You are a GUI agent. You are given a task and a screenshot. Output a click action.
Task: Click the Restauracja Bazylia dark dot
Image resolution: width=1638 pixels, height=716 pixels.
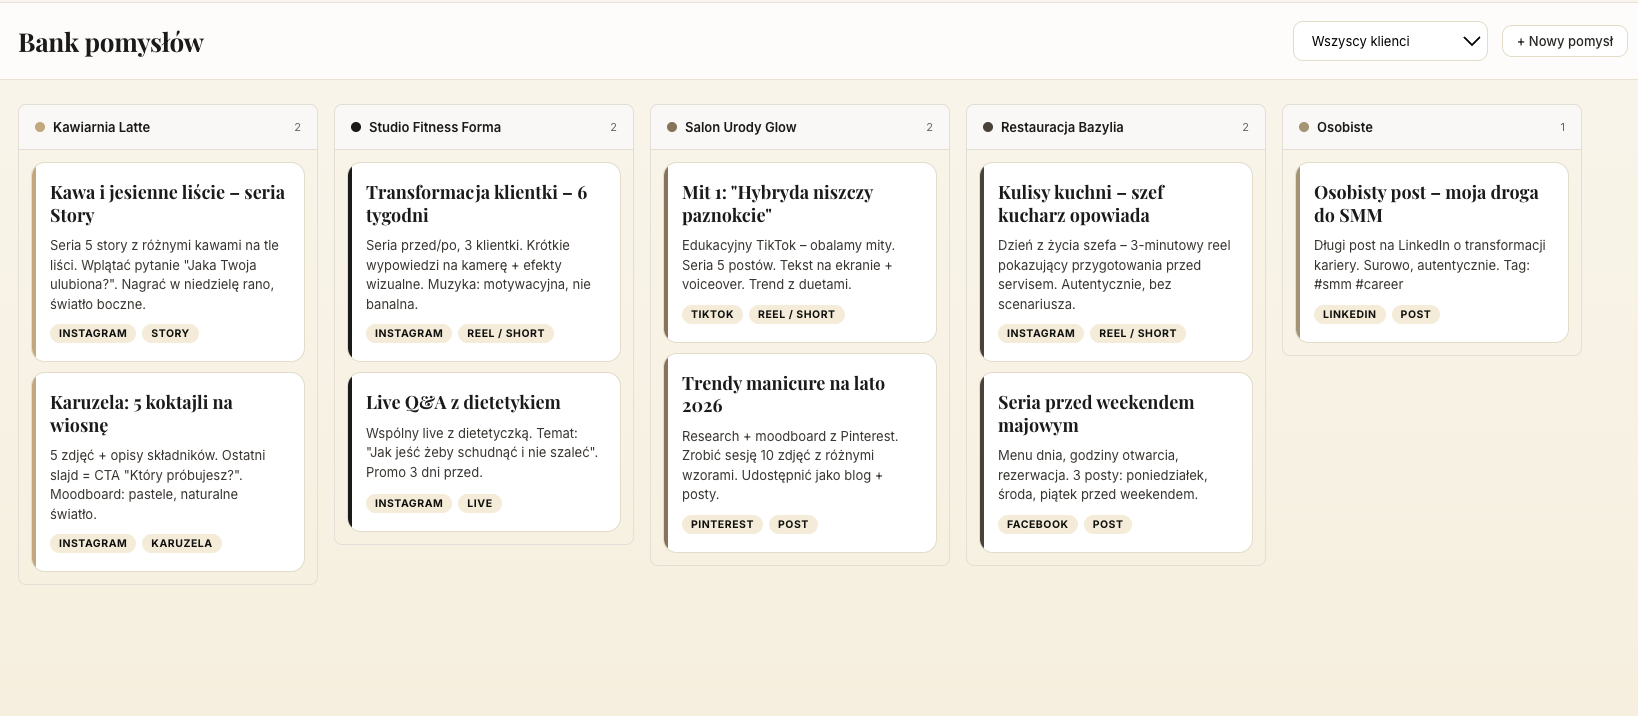pos(988,127)
